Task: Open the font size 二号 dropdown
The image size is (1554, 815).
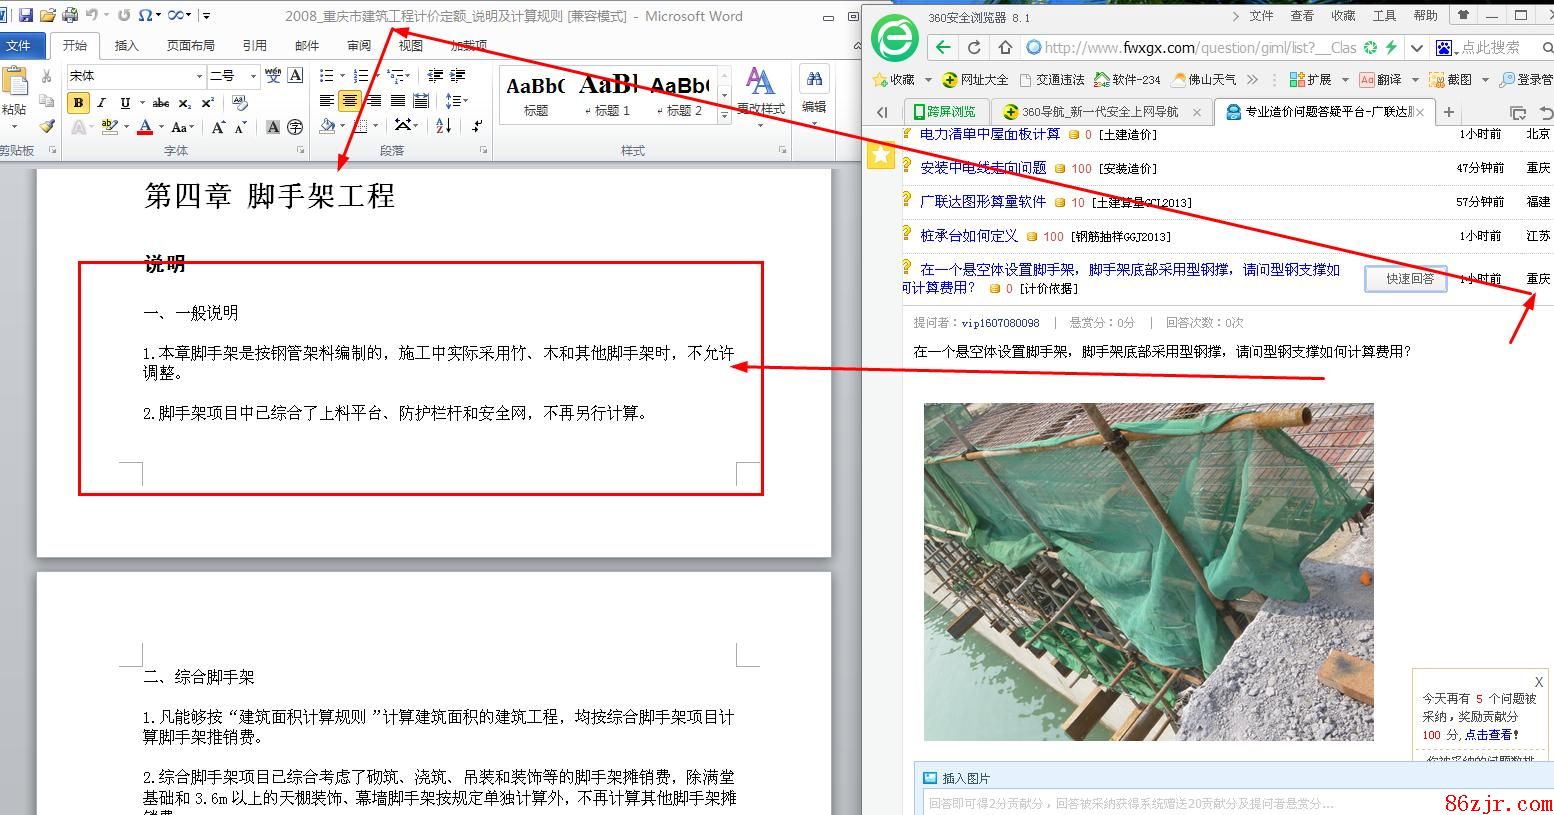Action: (x=253, y=76)
